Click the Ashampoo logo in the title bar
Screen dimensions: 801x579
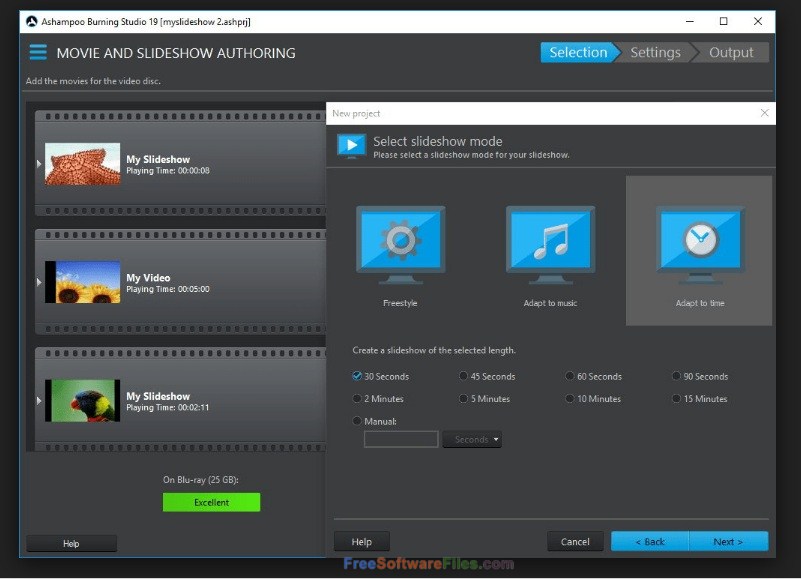point(32,21)
